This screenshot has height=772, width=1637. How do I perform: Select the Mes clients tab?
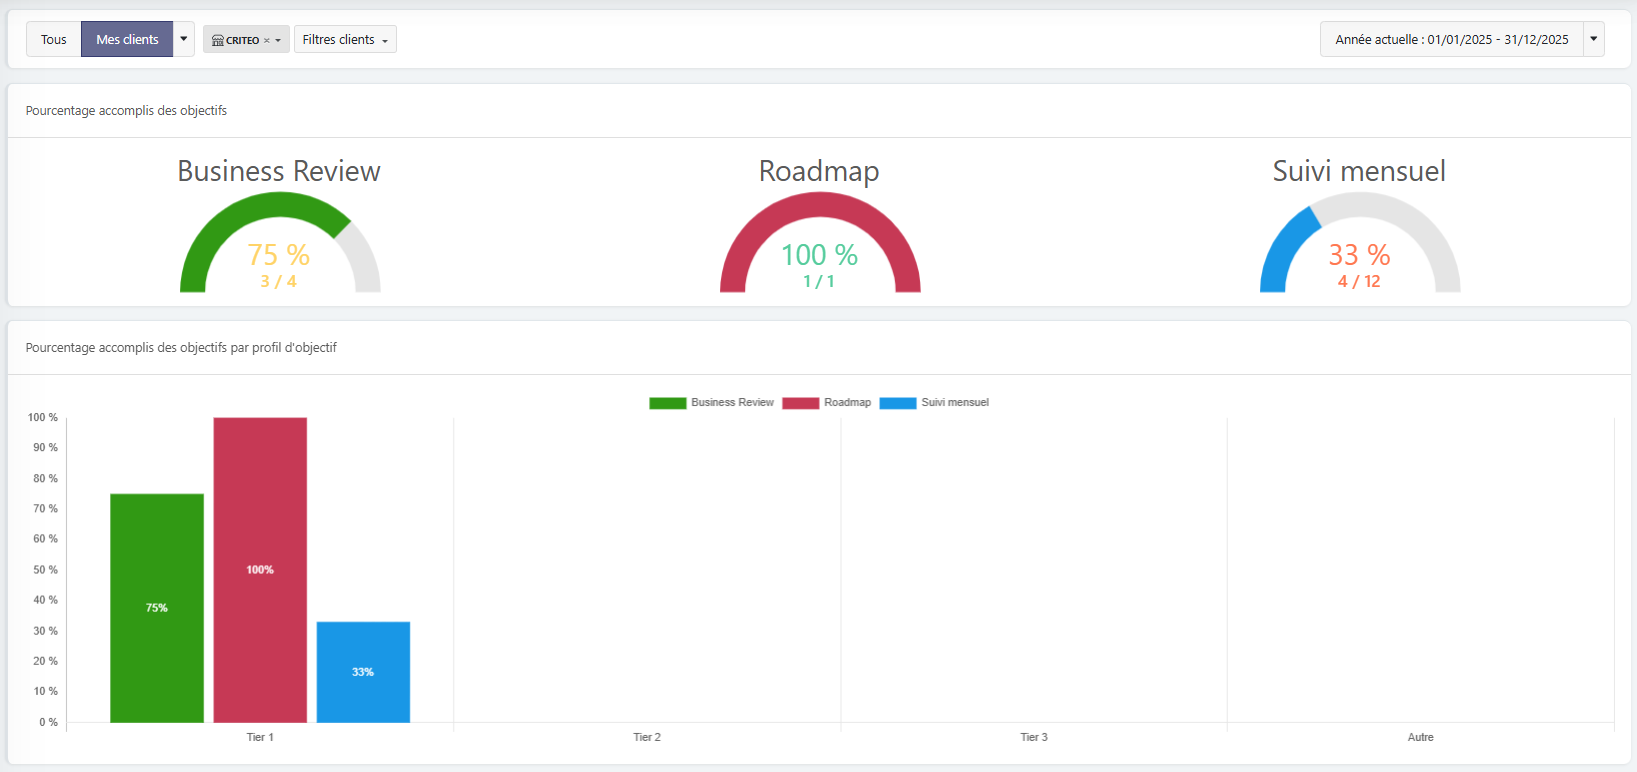pyautogui.click(x=127, y=40)
